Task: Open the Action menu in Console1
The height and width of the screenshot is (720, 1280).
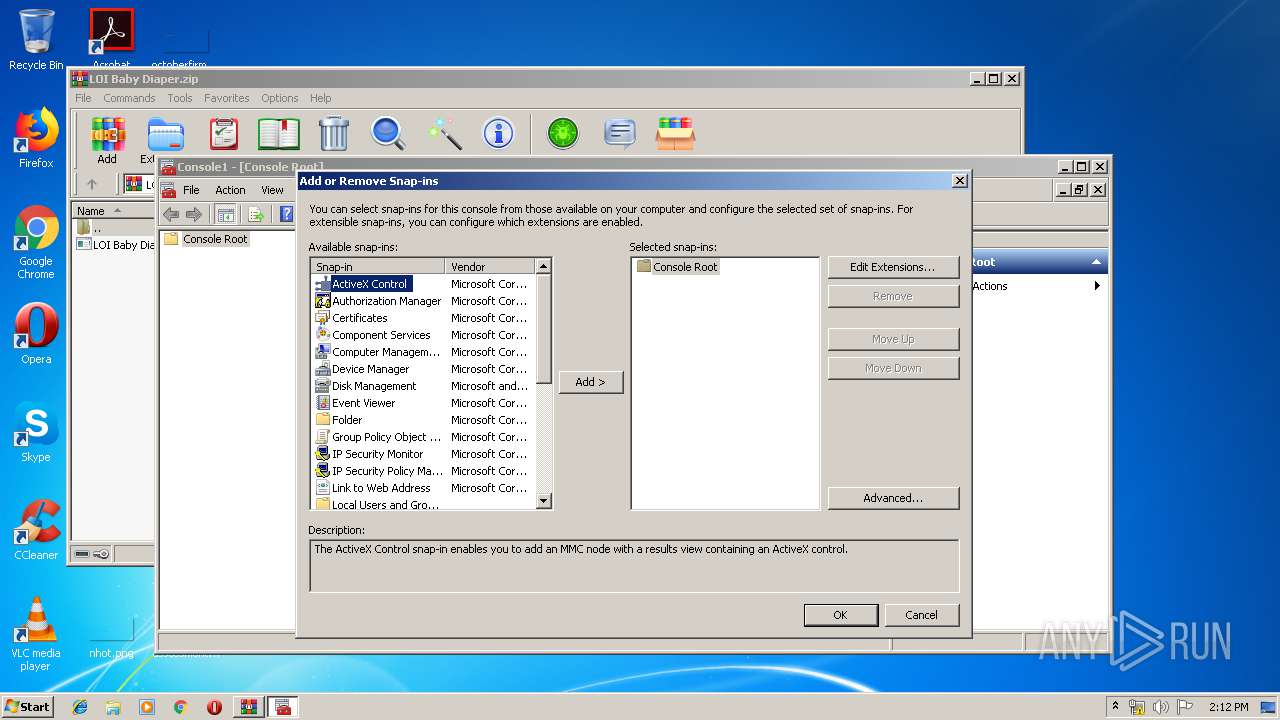Action: 230,190
